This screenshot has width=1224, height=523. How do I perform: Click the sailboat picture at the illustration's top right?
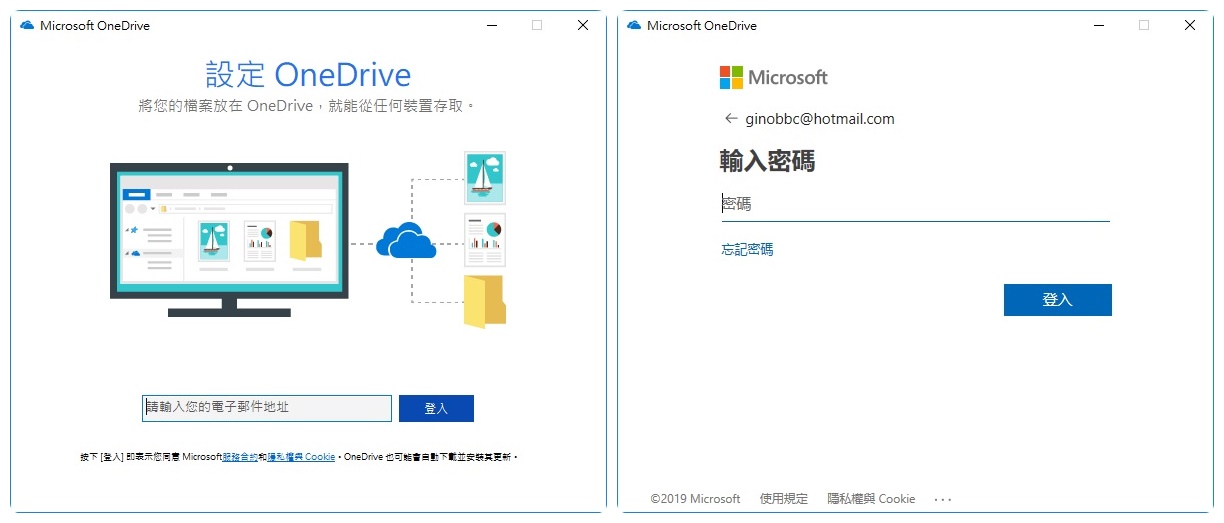tap(485, 178)
